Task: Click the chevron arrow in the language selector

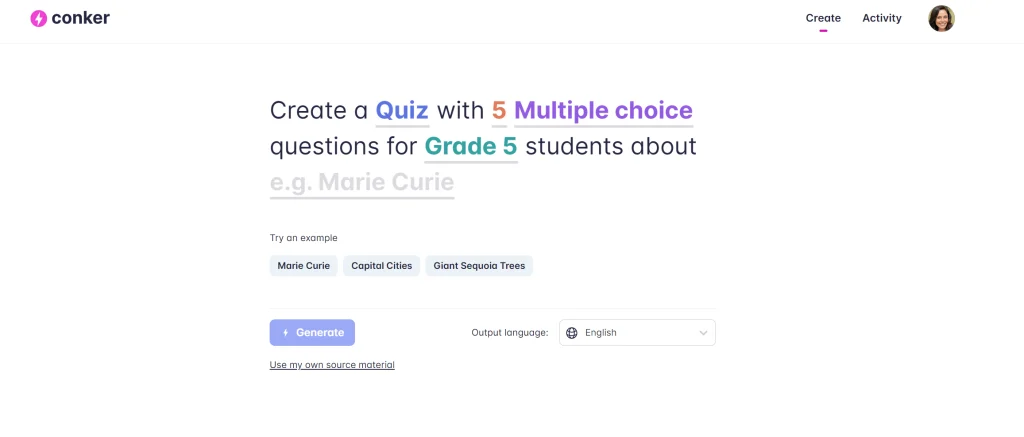Action: tap(702, 333)
